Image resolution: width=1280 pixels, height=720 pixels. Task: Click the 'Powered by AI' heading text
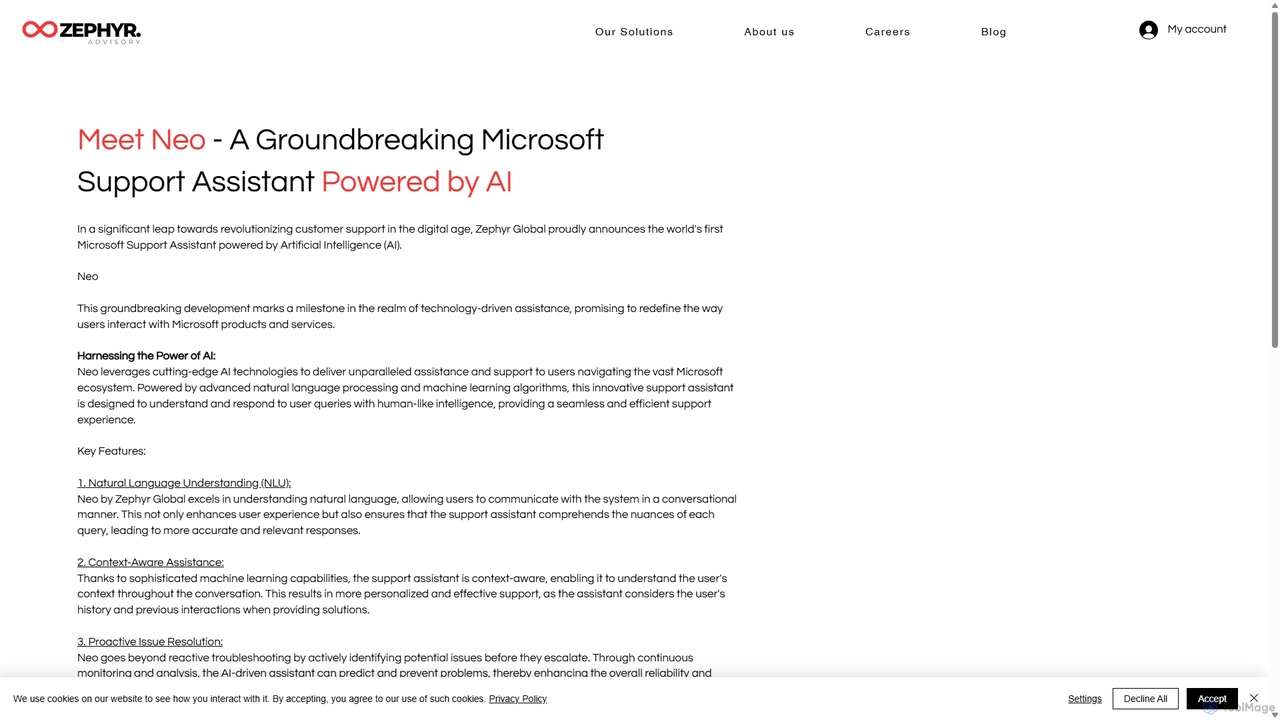[x=416, y=181]
